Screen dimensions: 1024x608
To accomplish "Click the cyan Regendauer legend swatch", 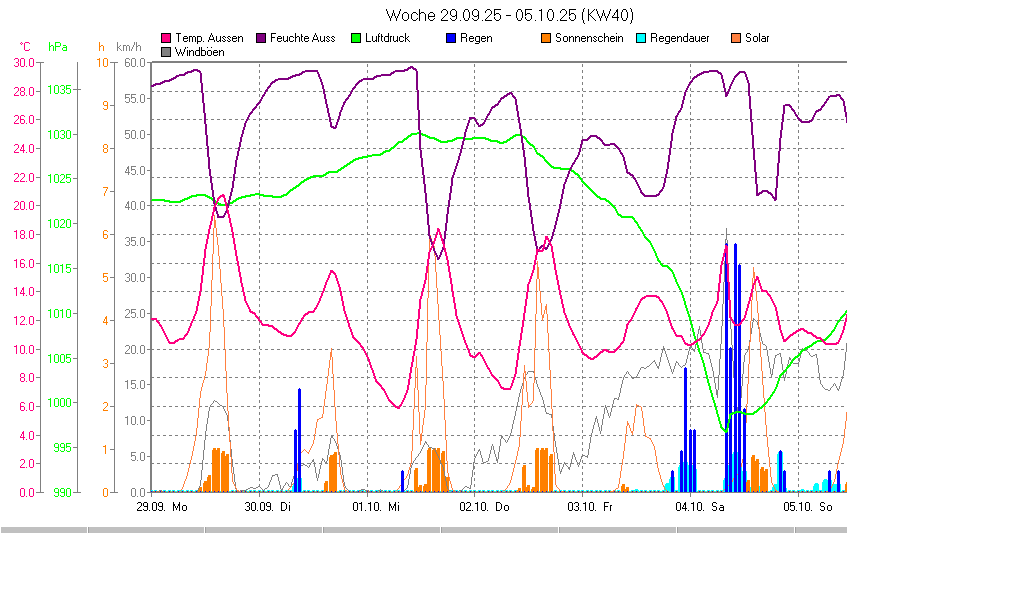I will click(641, 38).
